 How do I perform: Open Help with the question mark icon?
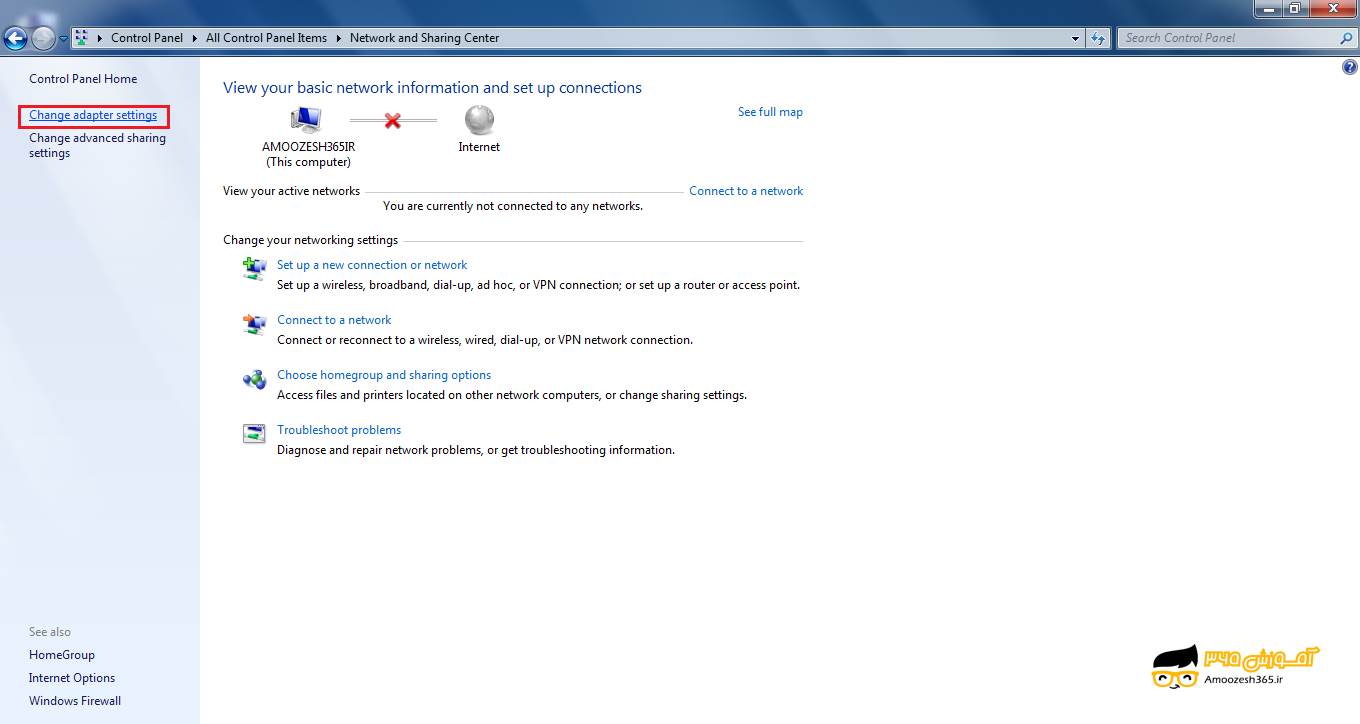[x=1350, y=67]
